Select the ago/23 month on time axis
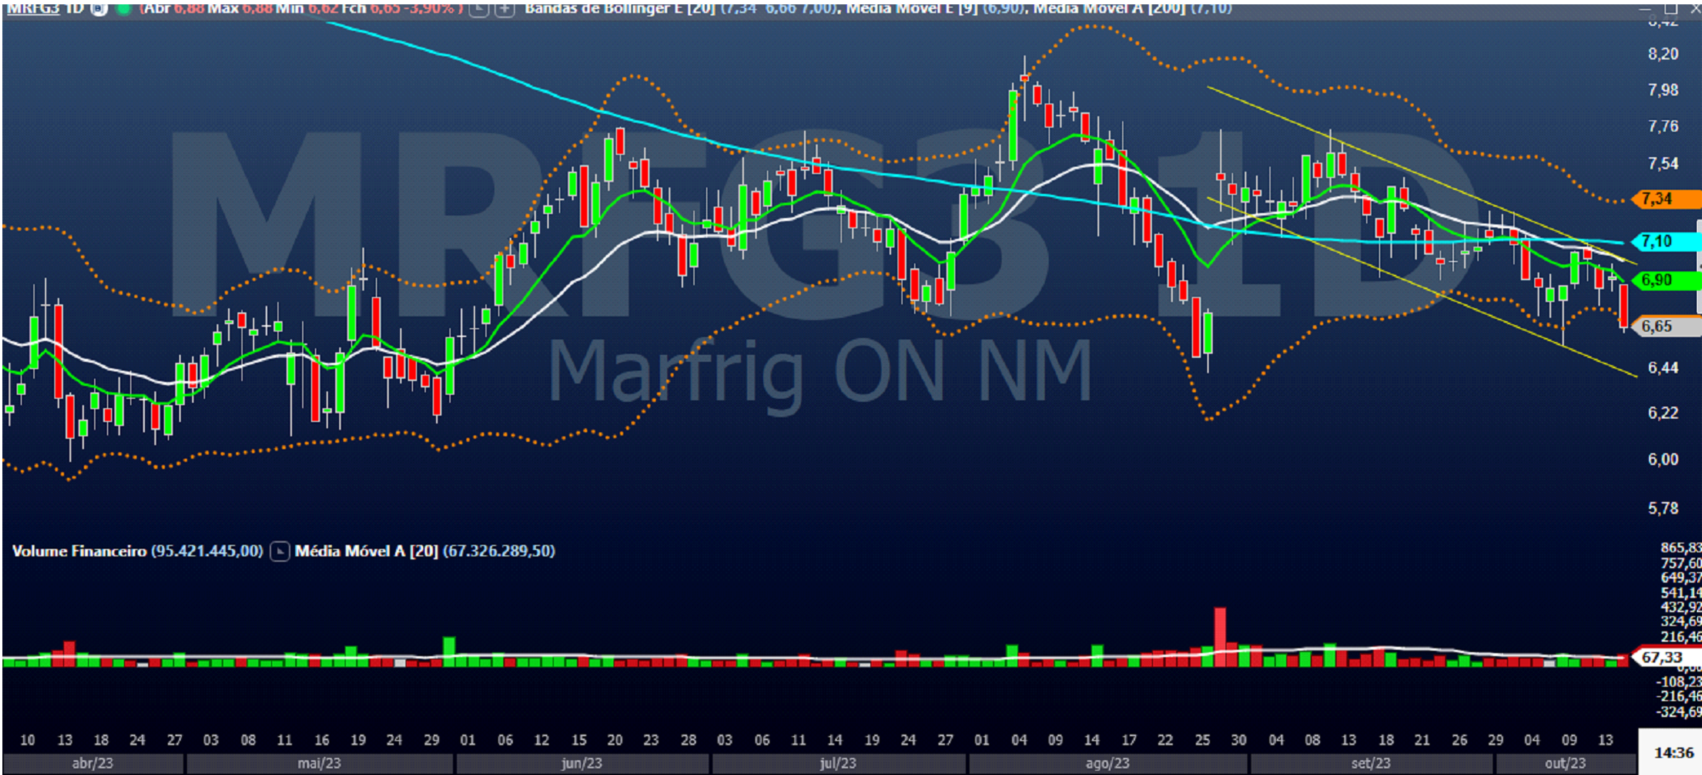 [1107, 764]
